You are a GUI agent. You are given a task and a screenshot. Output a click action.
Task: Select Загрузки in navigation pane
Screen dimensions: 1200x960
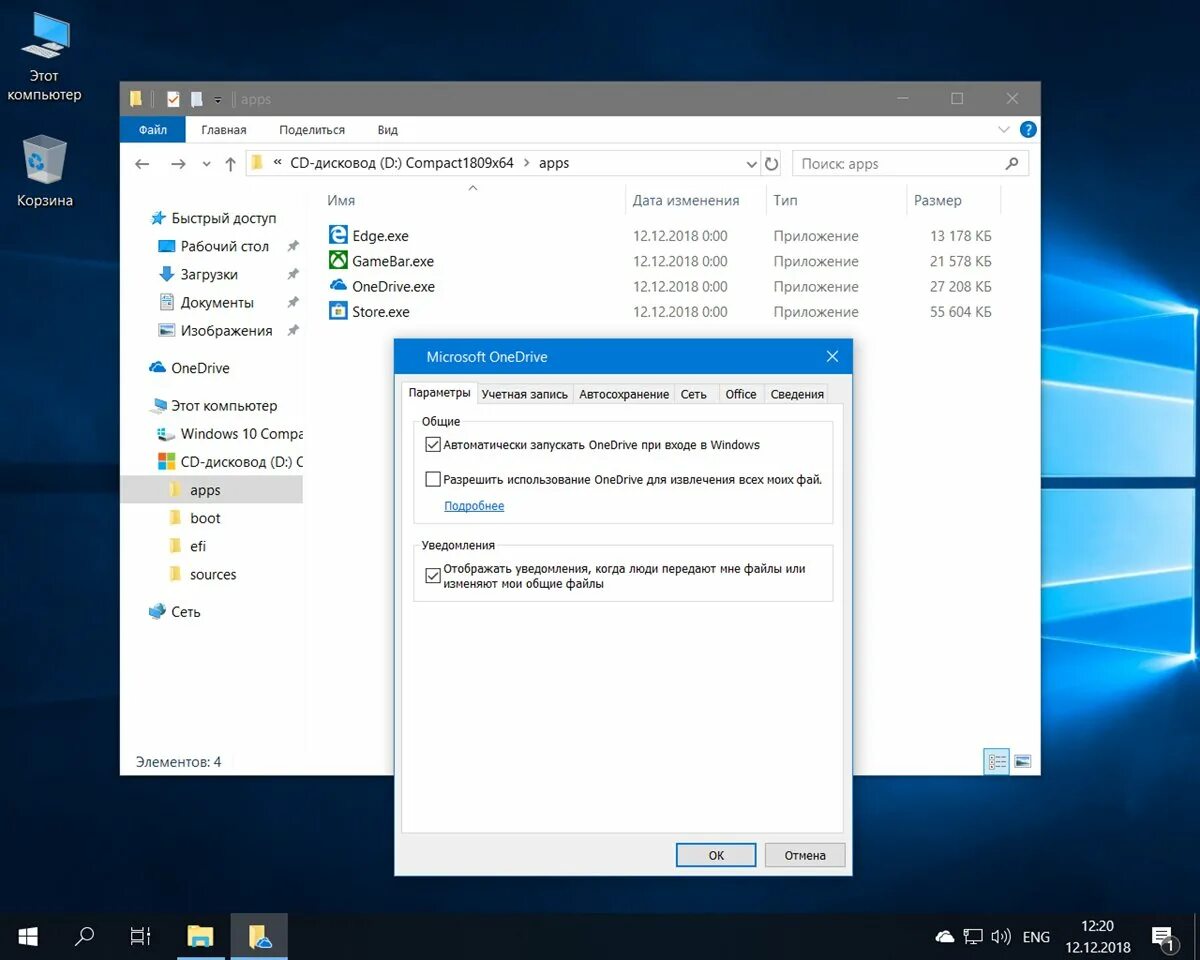(209, 274)
